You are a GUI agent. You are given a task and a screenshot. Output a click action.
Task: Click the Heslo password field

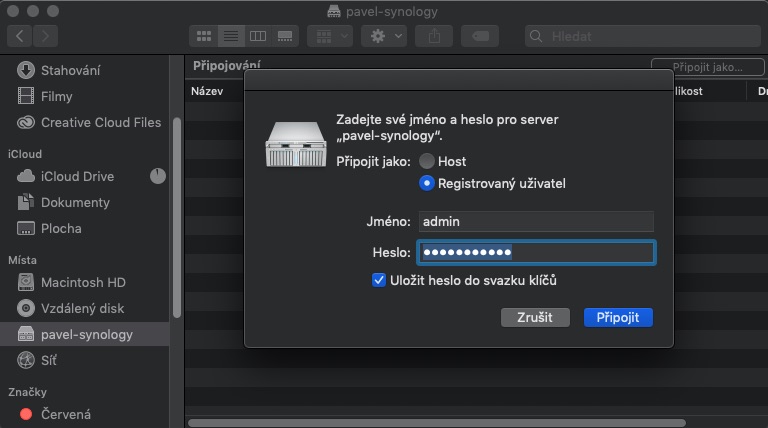(536, 252)
